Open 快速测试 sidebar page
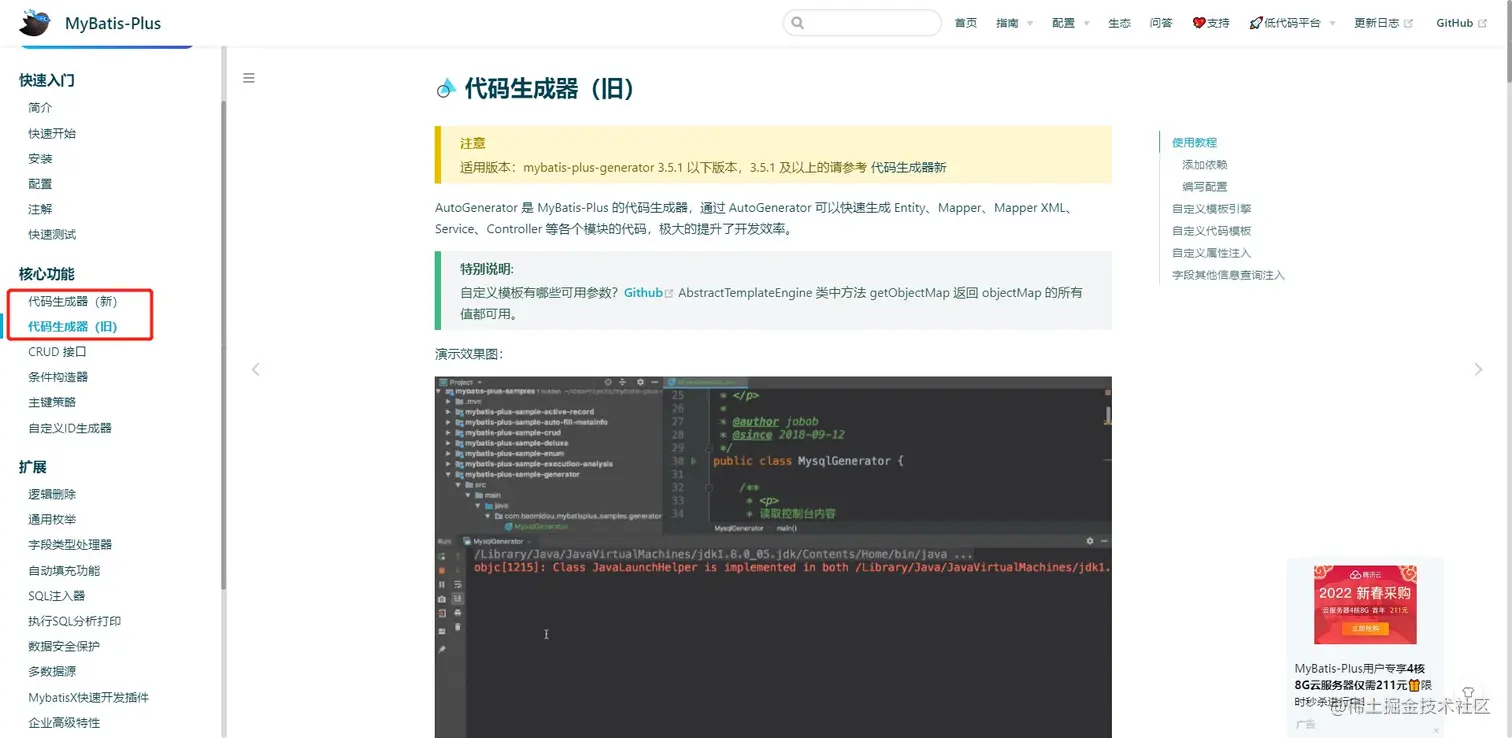This screenshot has height=738, width=1512. [52, 235]
